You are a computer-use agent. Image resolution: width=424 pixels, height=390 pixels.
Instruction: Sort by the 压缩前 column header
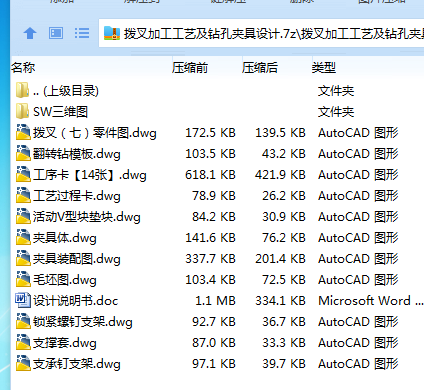tap(190, 68)
